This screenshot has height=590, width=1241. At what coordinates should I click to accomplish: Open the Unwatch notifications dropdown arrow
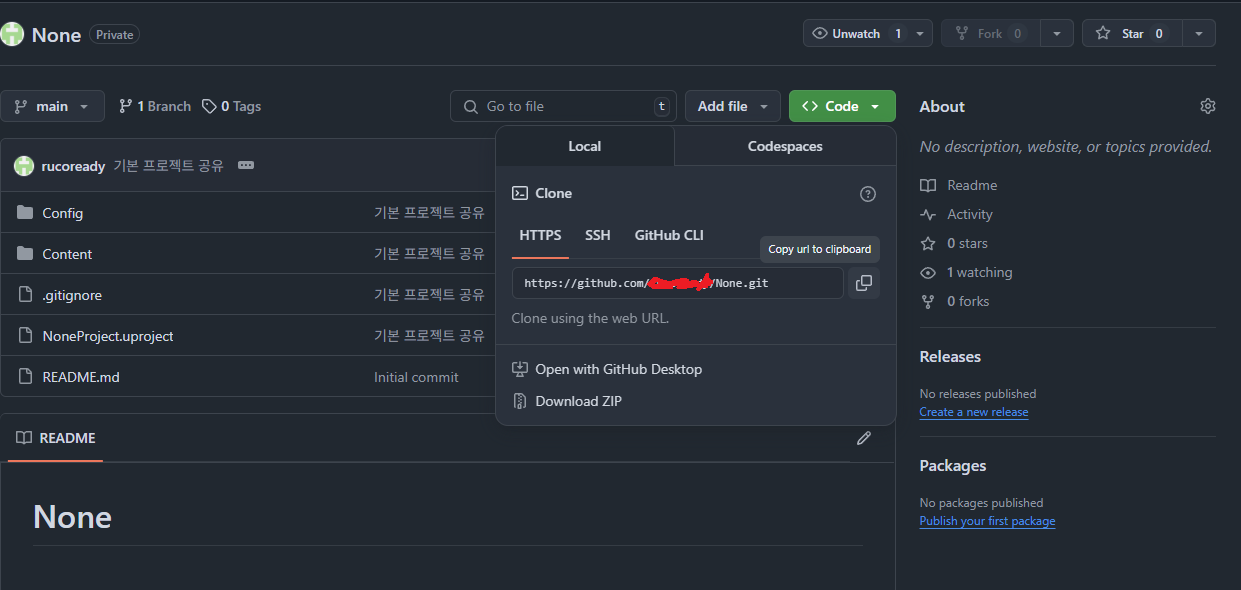(x=920, y=33)
